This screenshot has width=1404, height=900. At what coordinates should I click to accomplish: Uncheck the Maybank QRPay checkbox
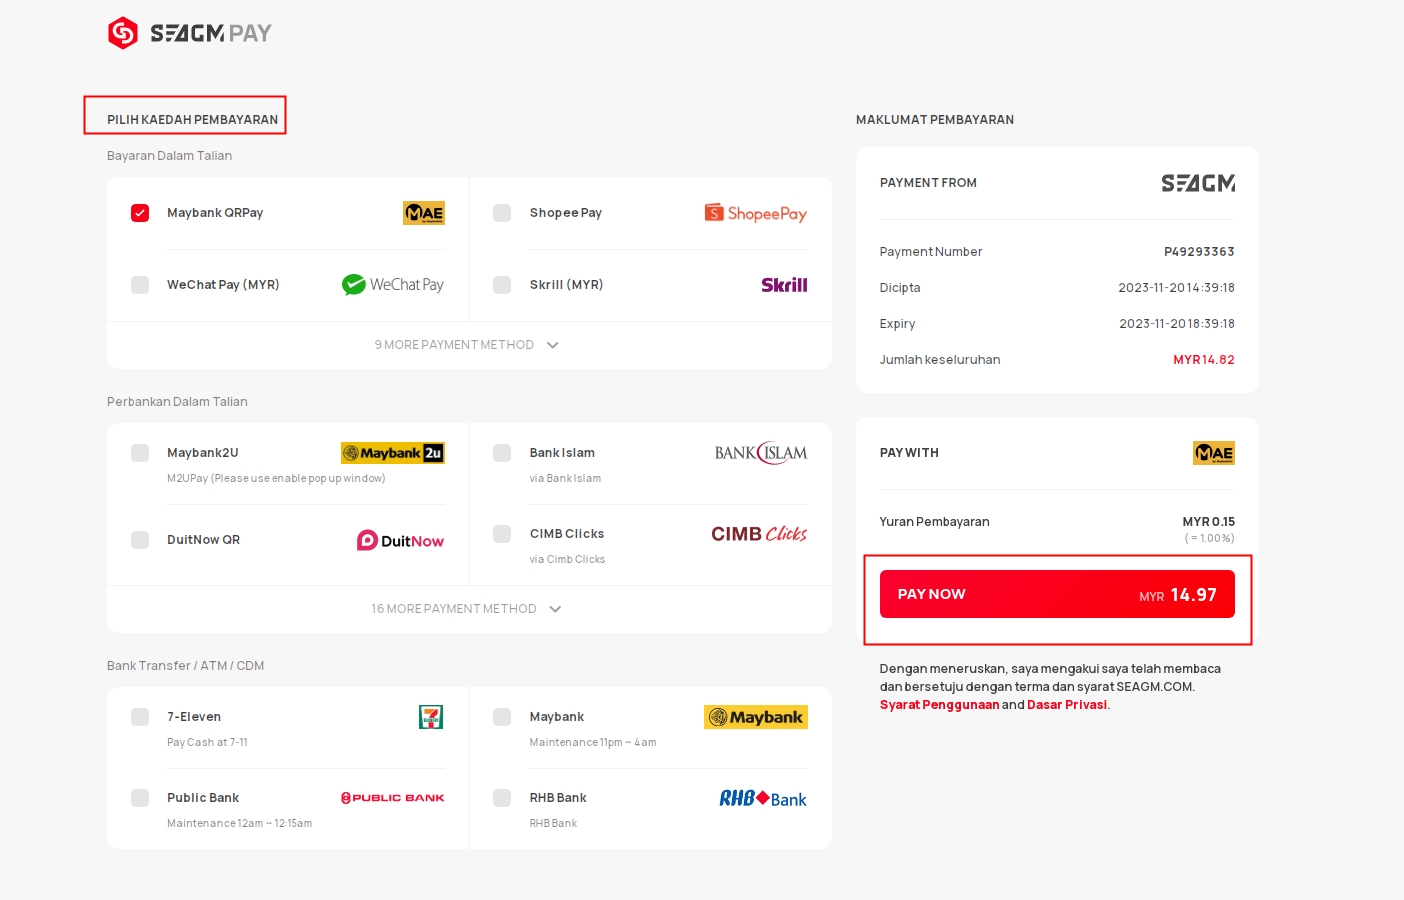tap(140, 213)
